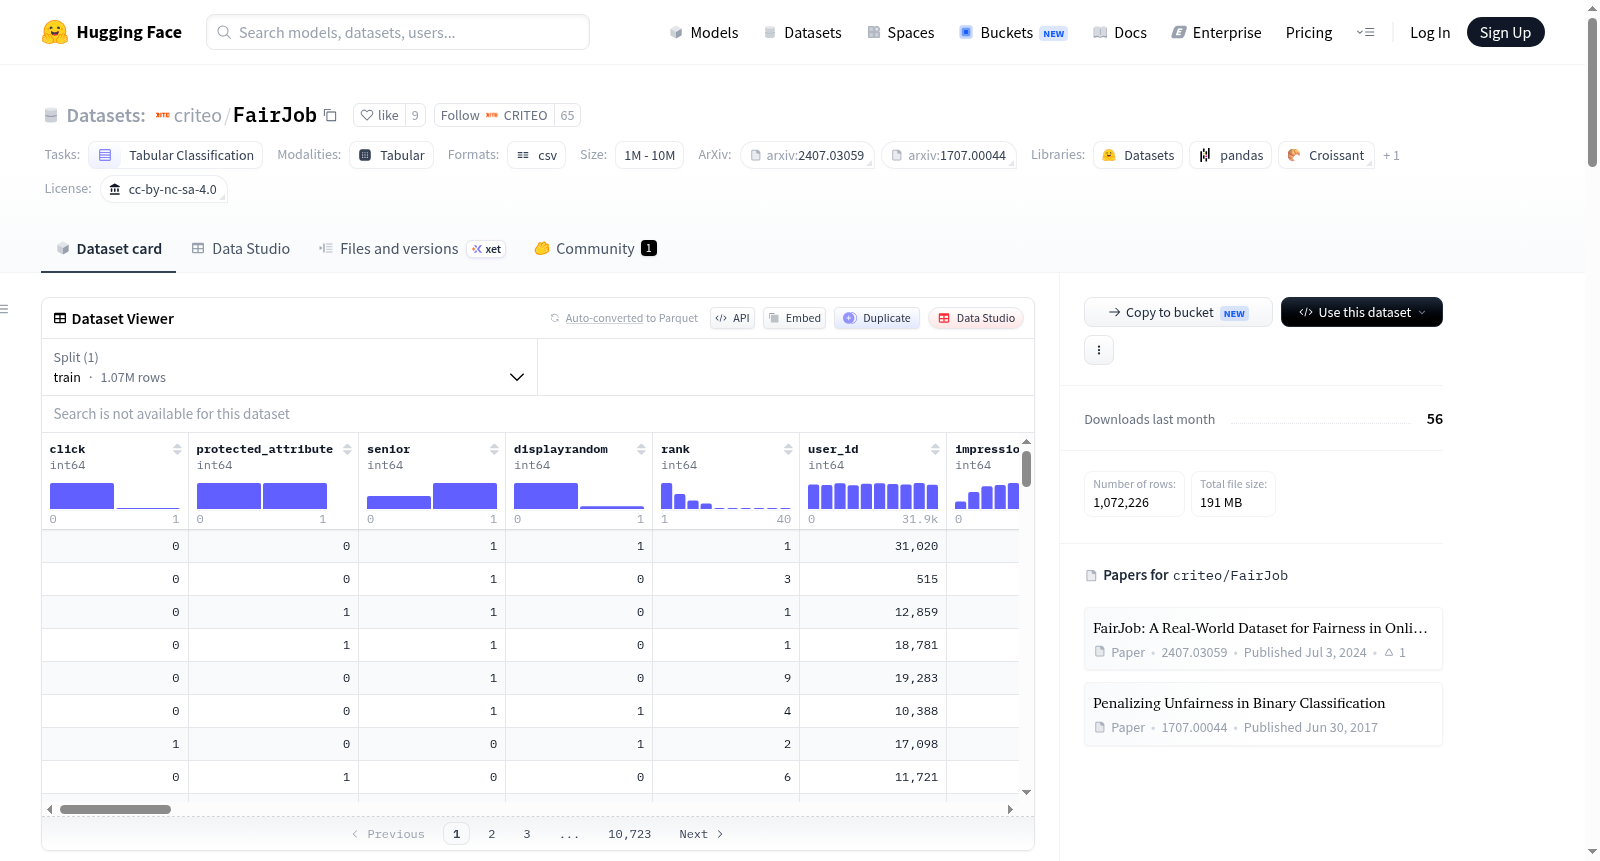The height and width of the screenshot is (861, 1600).
Task: Open the Files and versions tab
Action: pos(411,248)
